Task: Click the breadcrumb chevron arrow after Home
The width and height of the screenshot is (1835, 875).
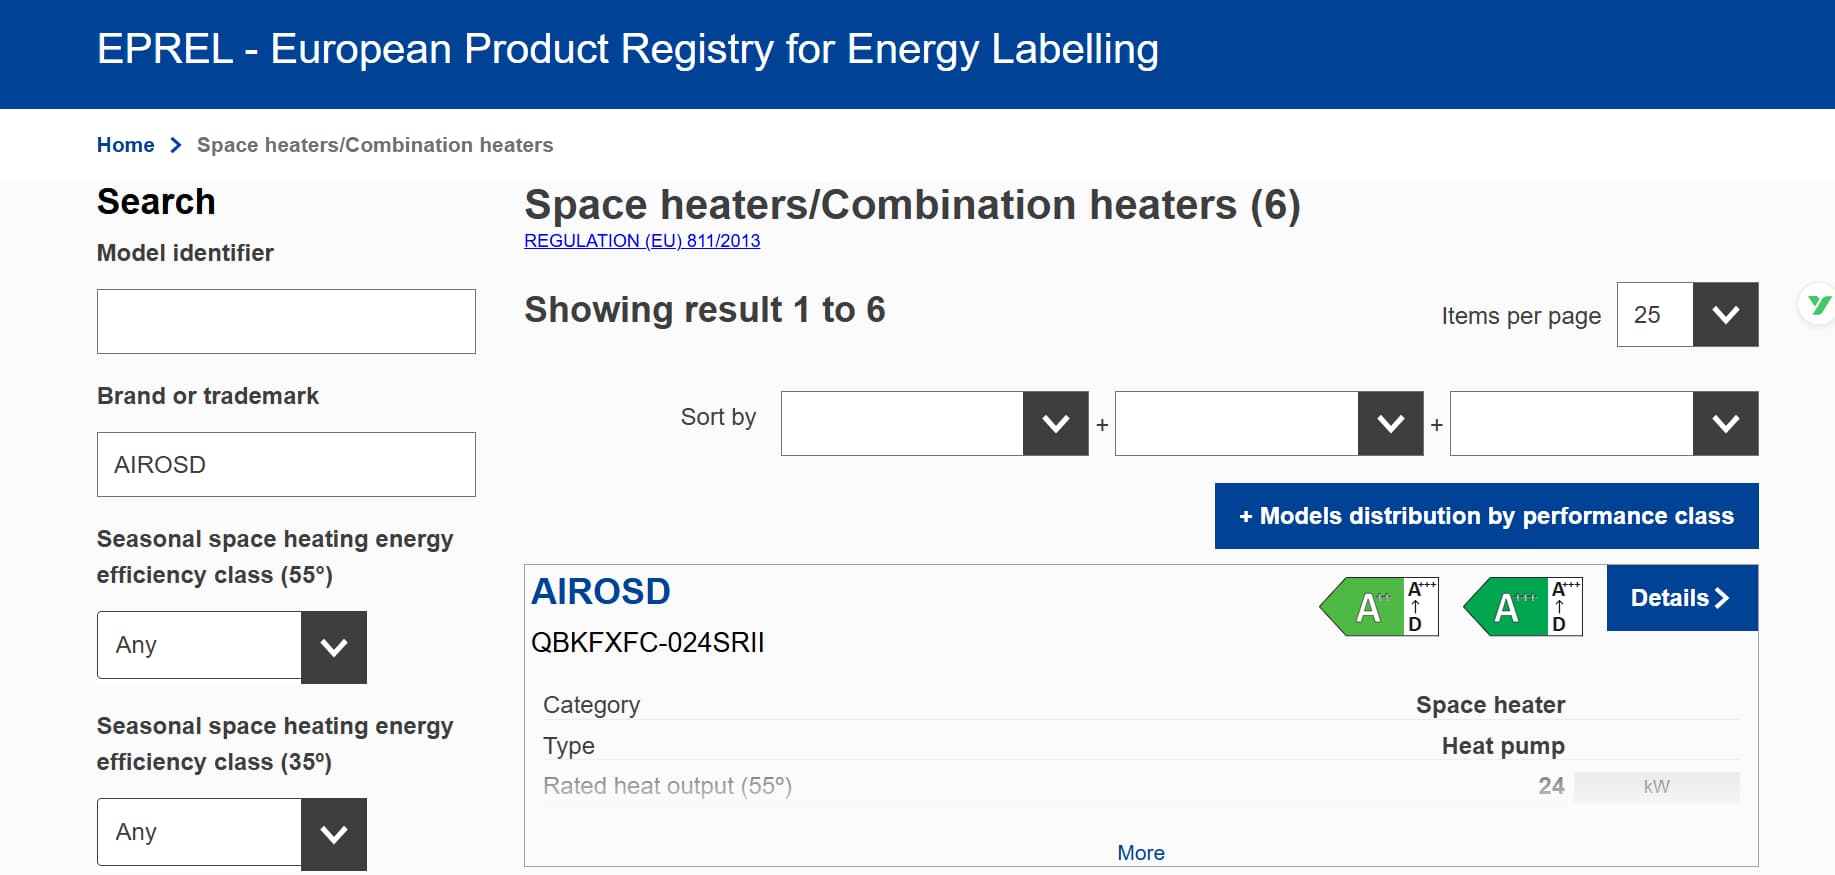Action: tap(176, 145)
